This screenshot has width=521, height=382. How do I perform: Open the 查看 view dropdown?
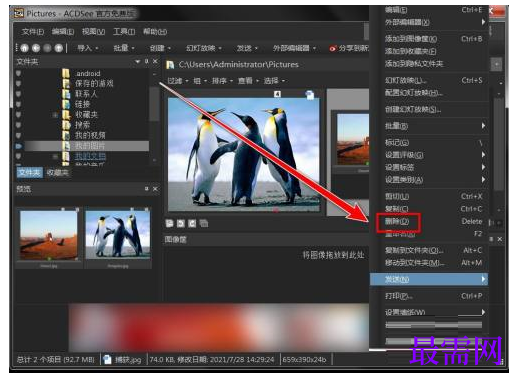[x=249, y=81]
